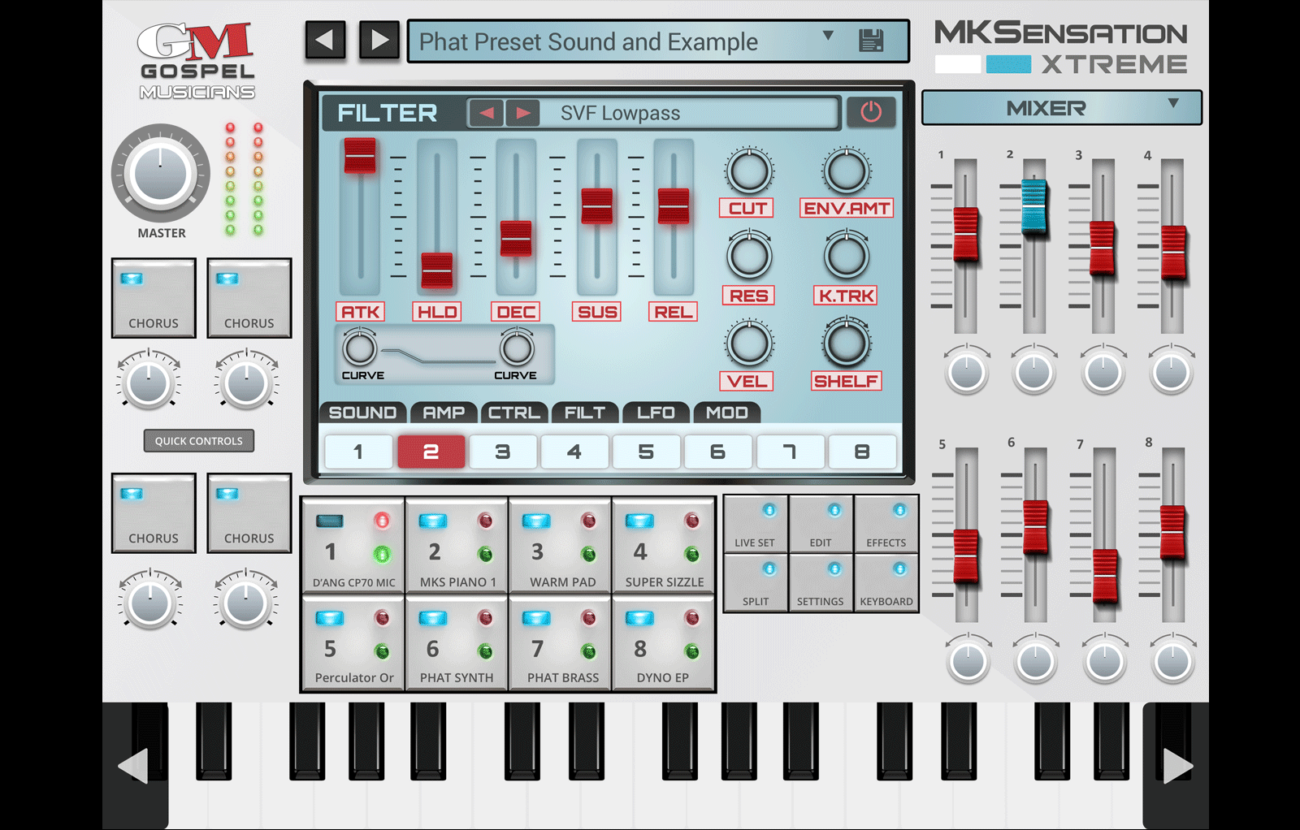Toggle red LED on D'ANG CP70 MIC slot

pos(382,521)
